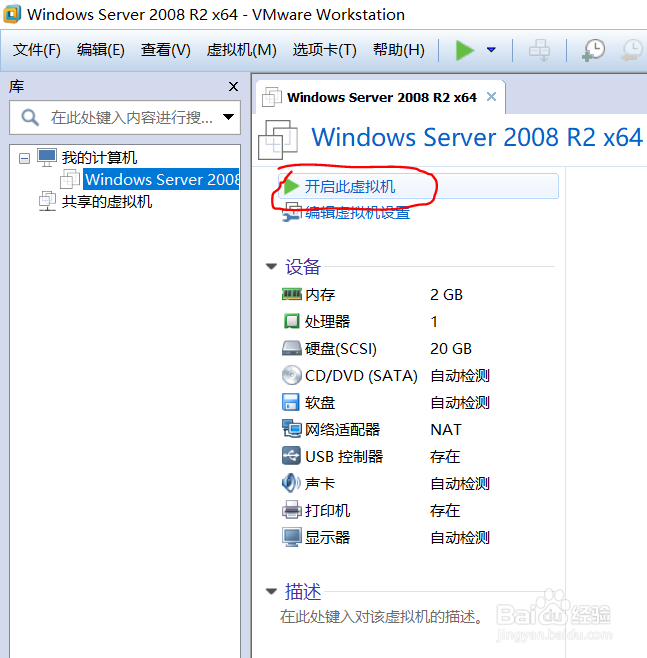Click the 声卡 sound card speaker icon
The height and width of the screenshot is (658, 647).
pyautogui.click(x=291, y=483)
